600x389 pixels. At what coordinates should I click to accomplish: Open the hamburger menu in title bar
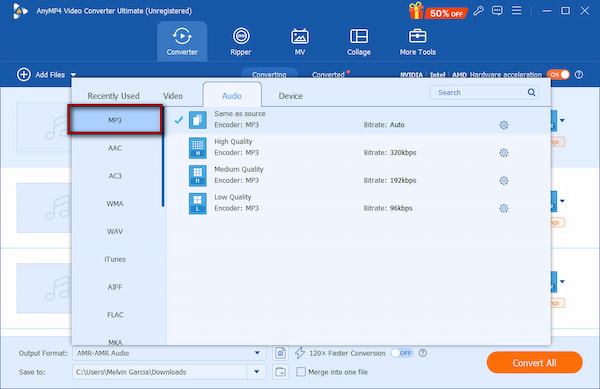pyautogui.click(x=517, y=10)
